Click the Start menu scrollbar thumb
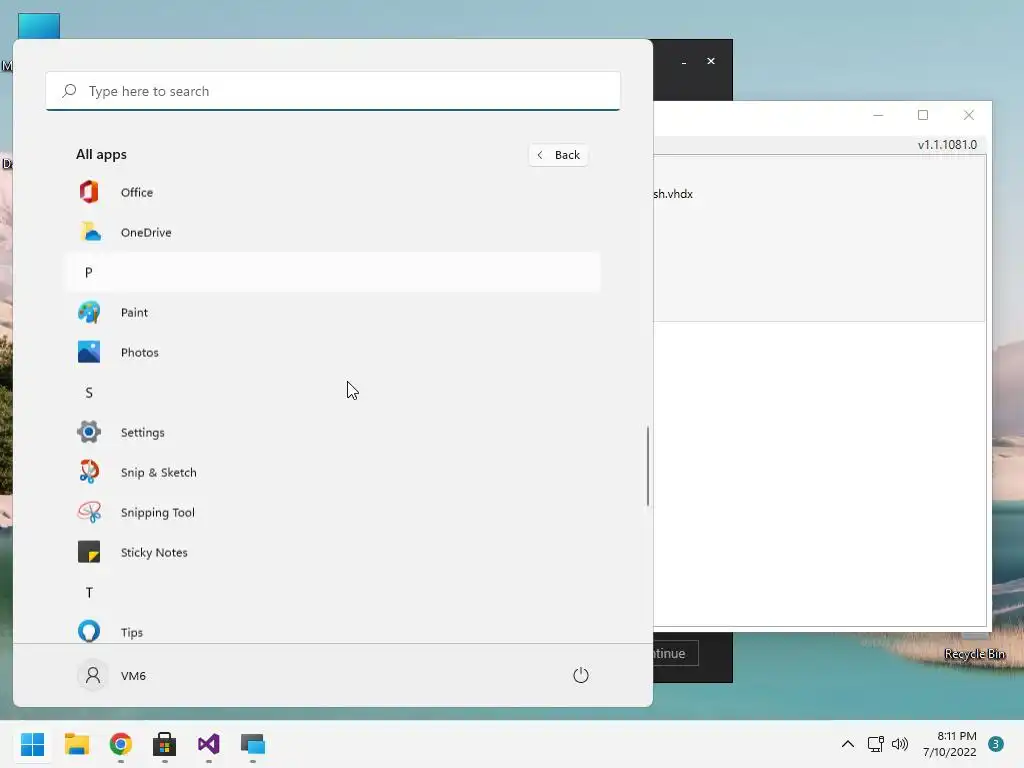 point(647,466)
